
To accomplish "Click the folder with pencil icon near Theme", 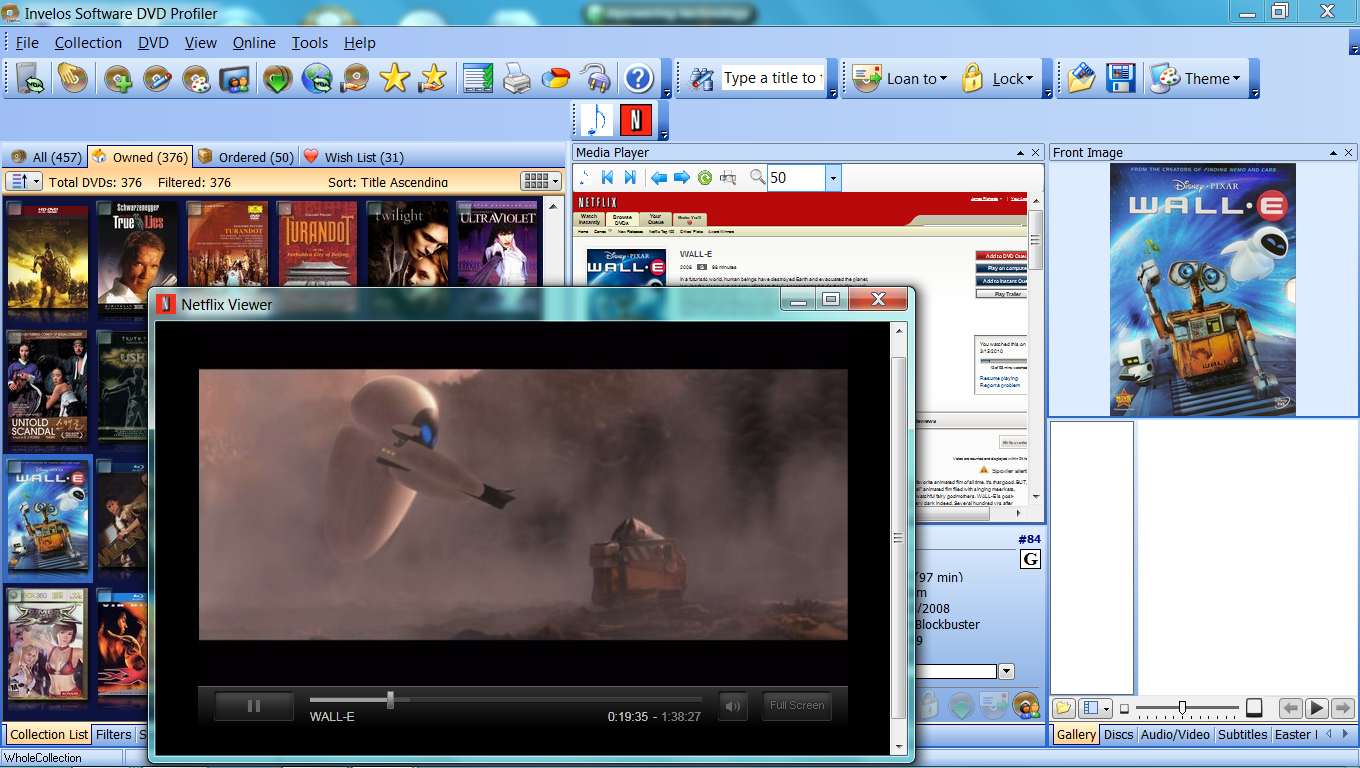I will [x=1081, y=78].
